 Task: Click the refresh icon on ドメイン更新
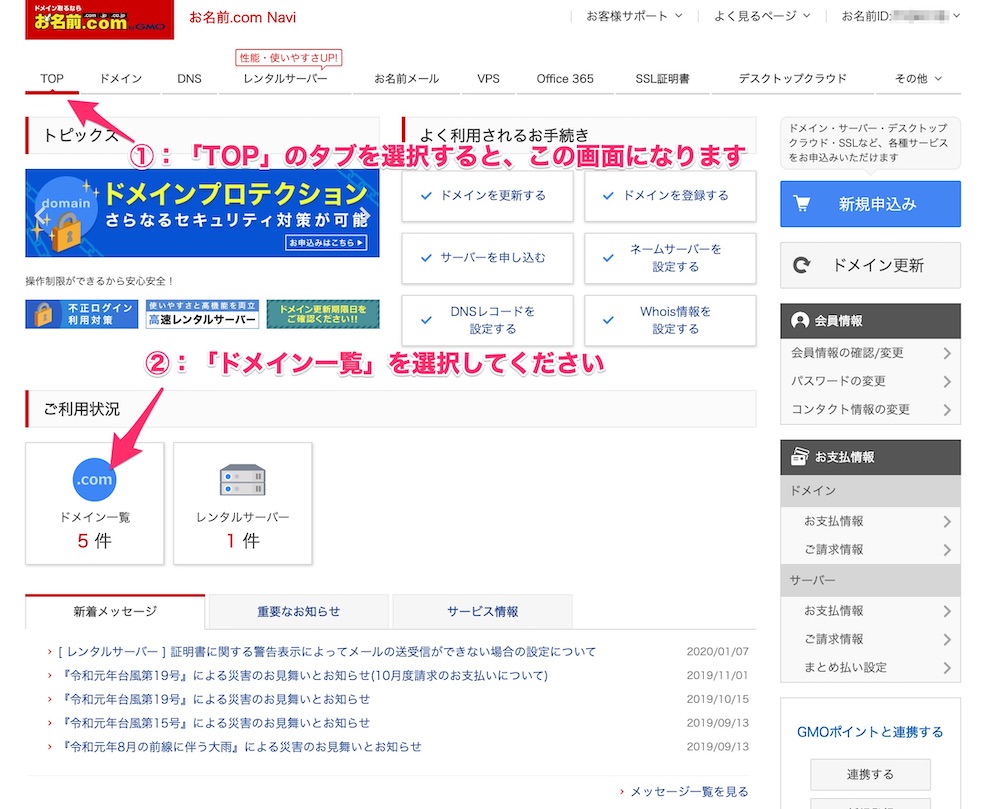point(802,265)
